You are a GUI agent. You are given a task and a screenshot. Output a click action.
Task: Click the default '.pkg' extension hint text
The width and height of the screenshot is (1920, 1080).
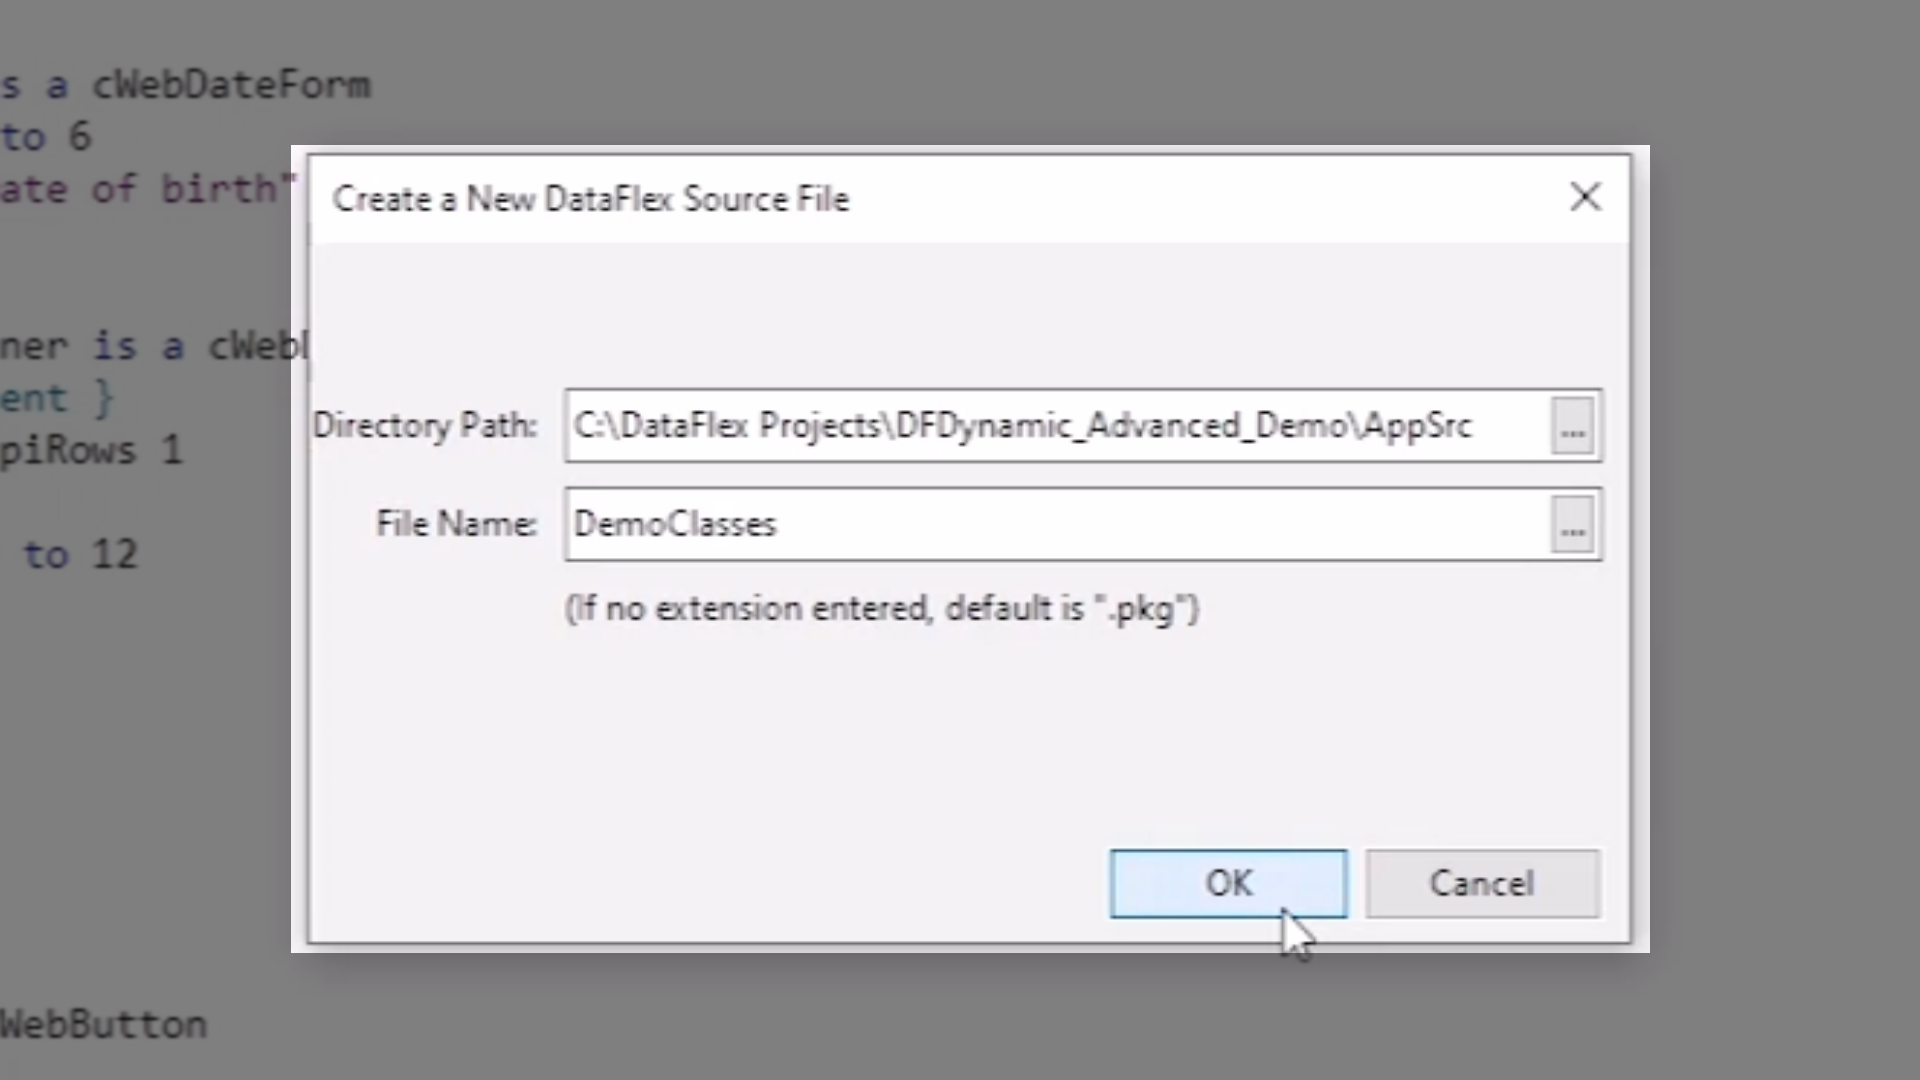(881, 608)
